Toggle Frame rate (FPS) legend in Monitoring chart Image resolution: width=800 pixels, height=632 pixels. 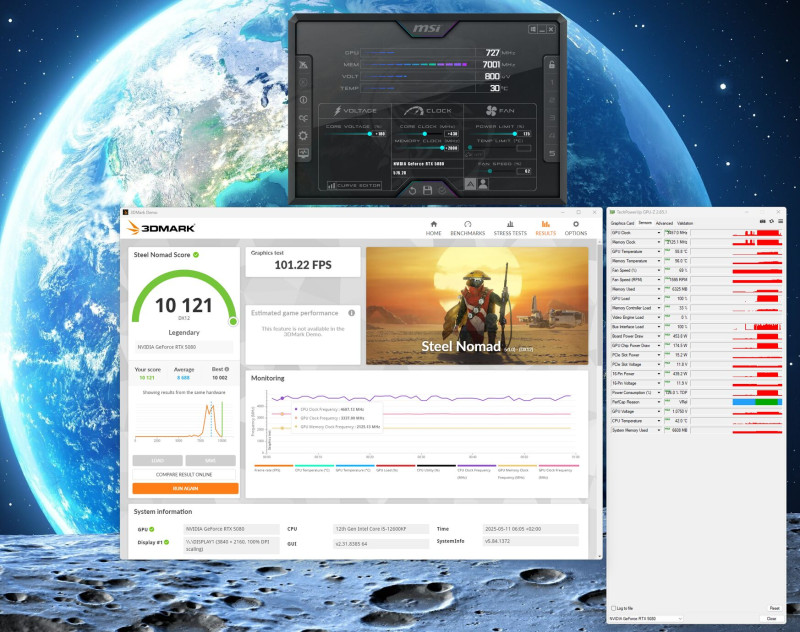pyautogui.click(x=273, y=468)
